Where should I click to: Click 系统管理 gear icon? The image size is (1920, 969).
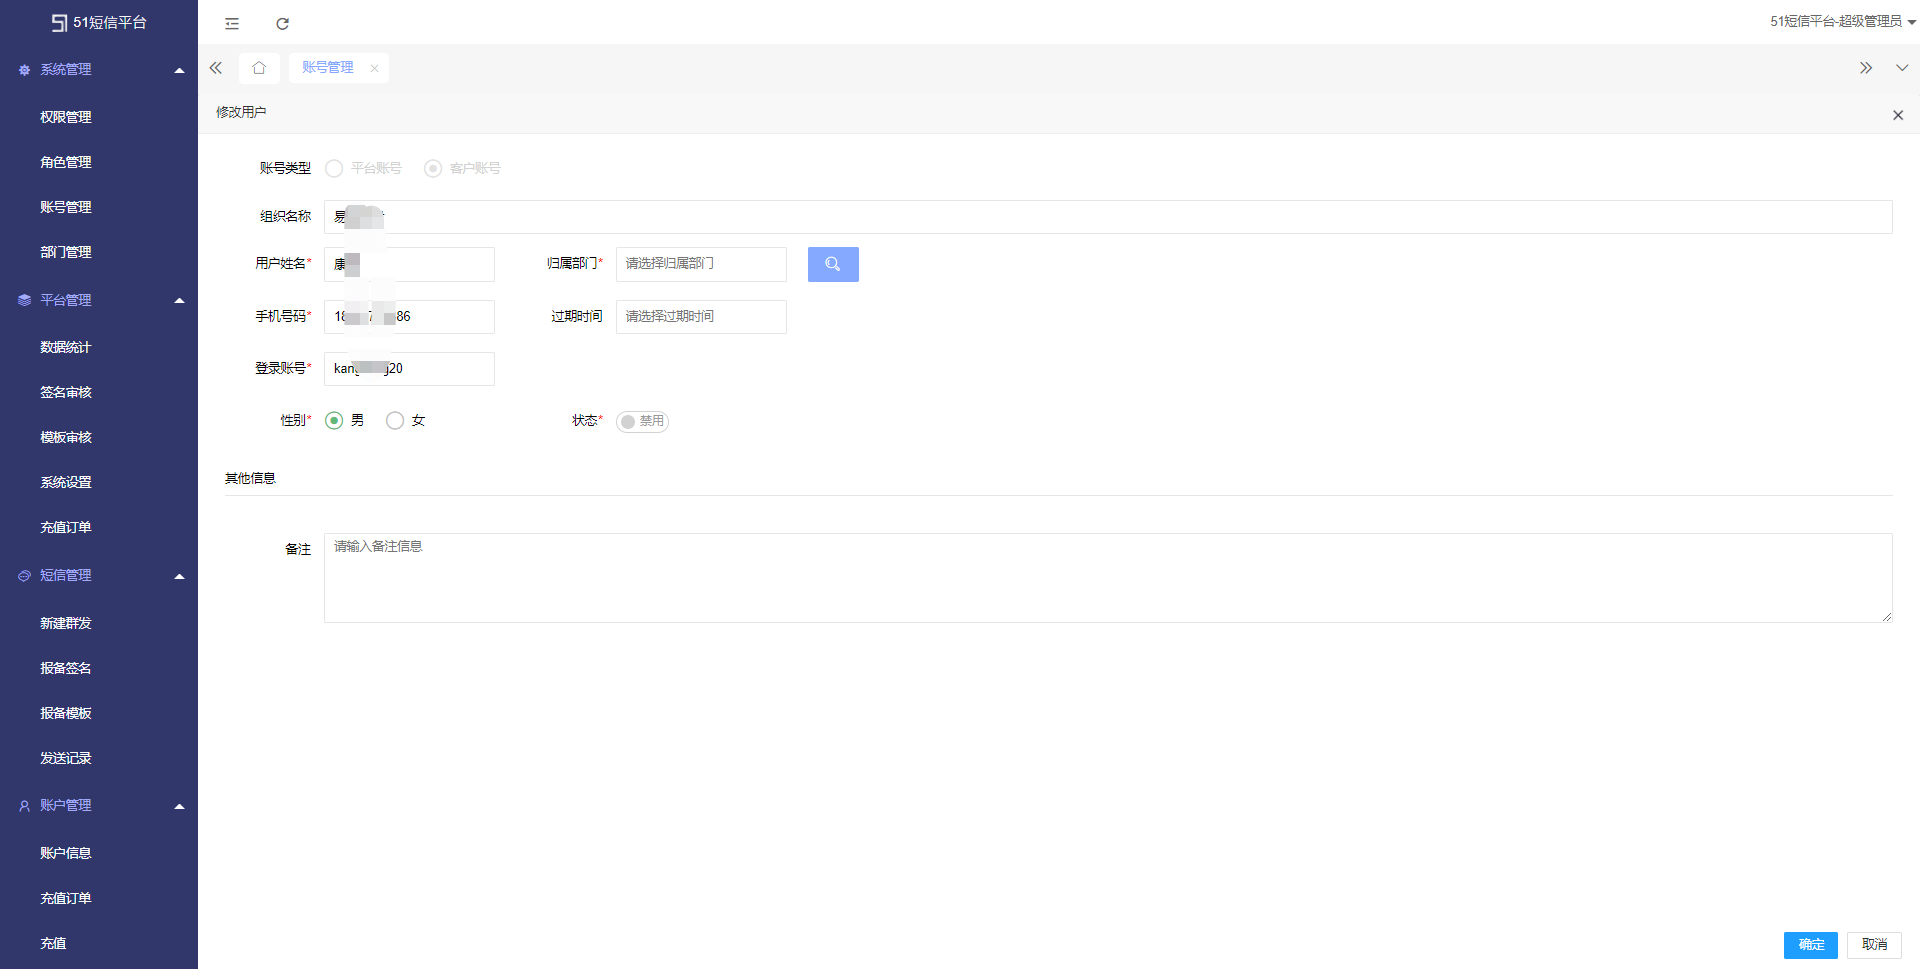click(x=24, y=70)
